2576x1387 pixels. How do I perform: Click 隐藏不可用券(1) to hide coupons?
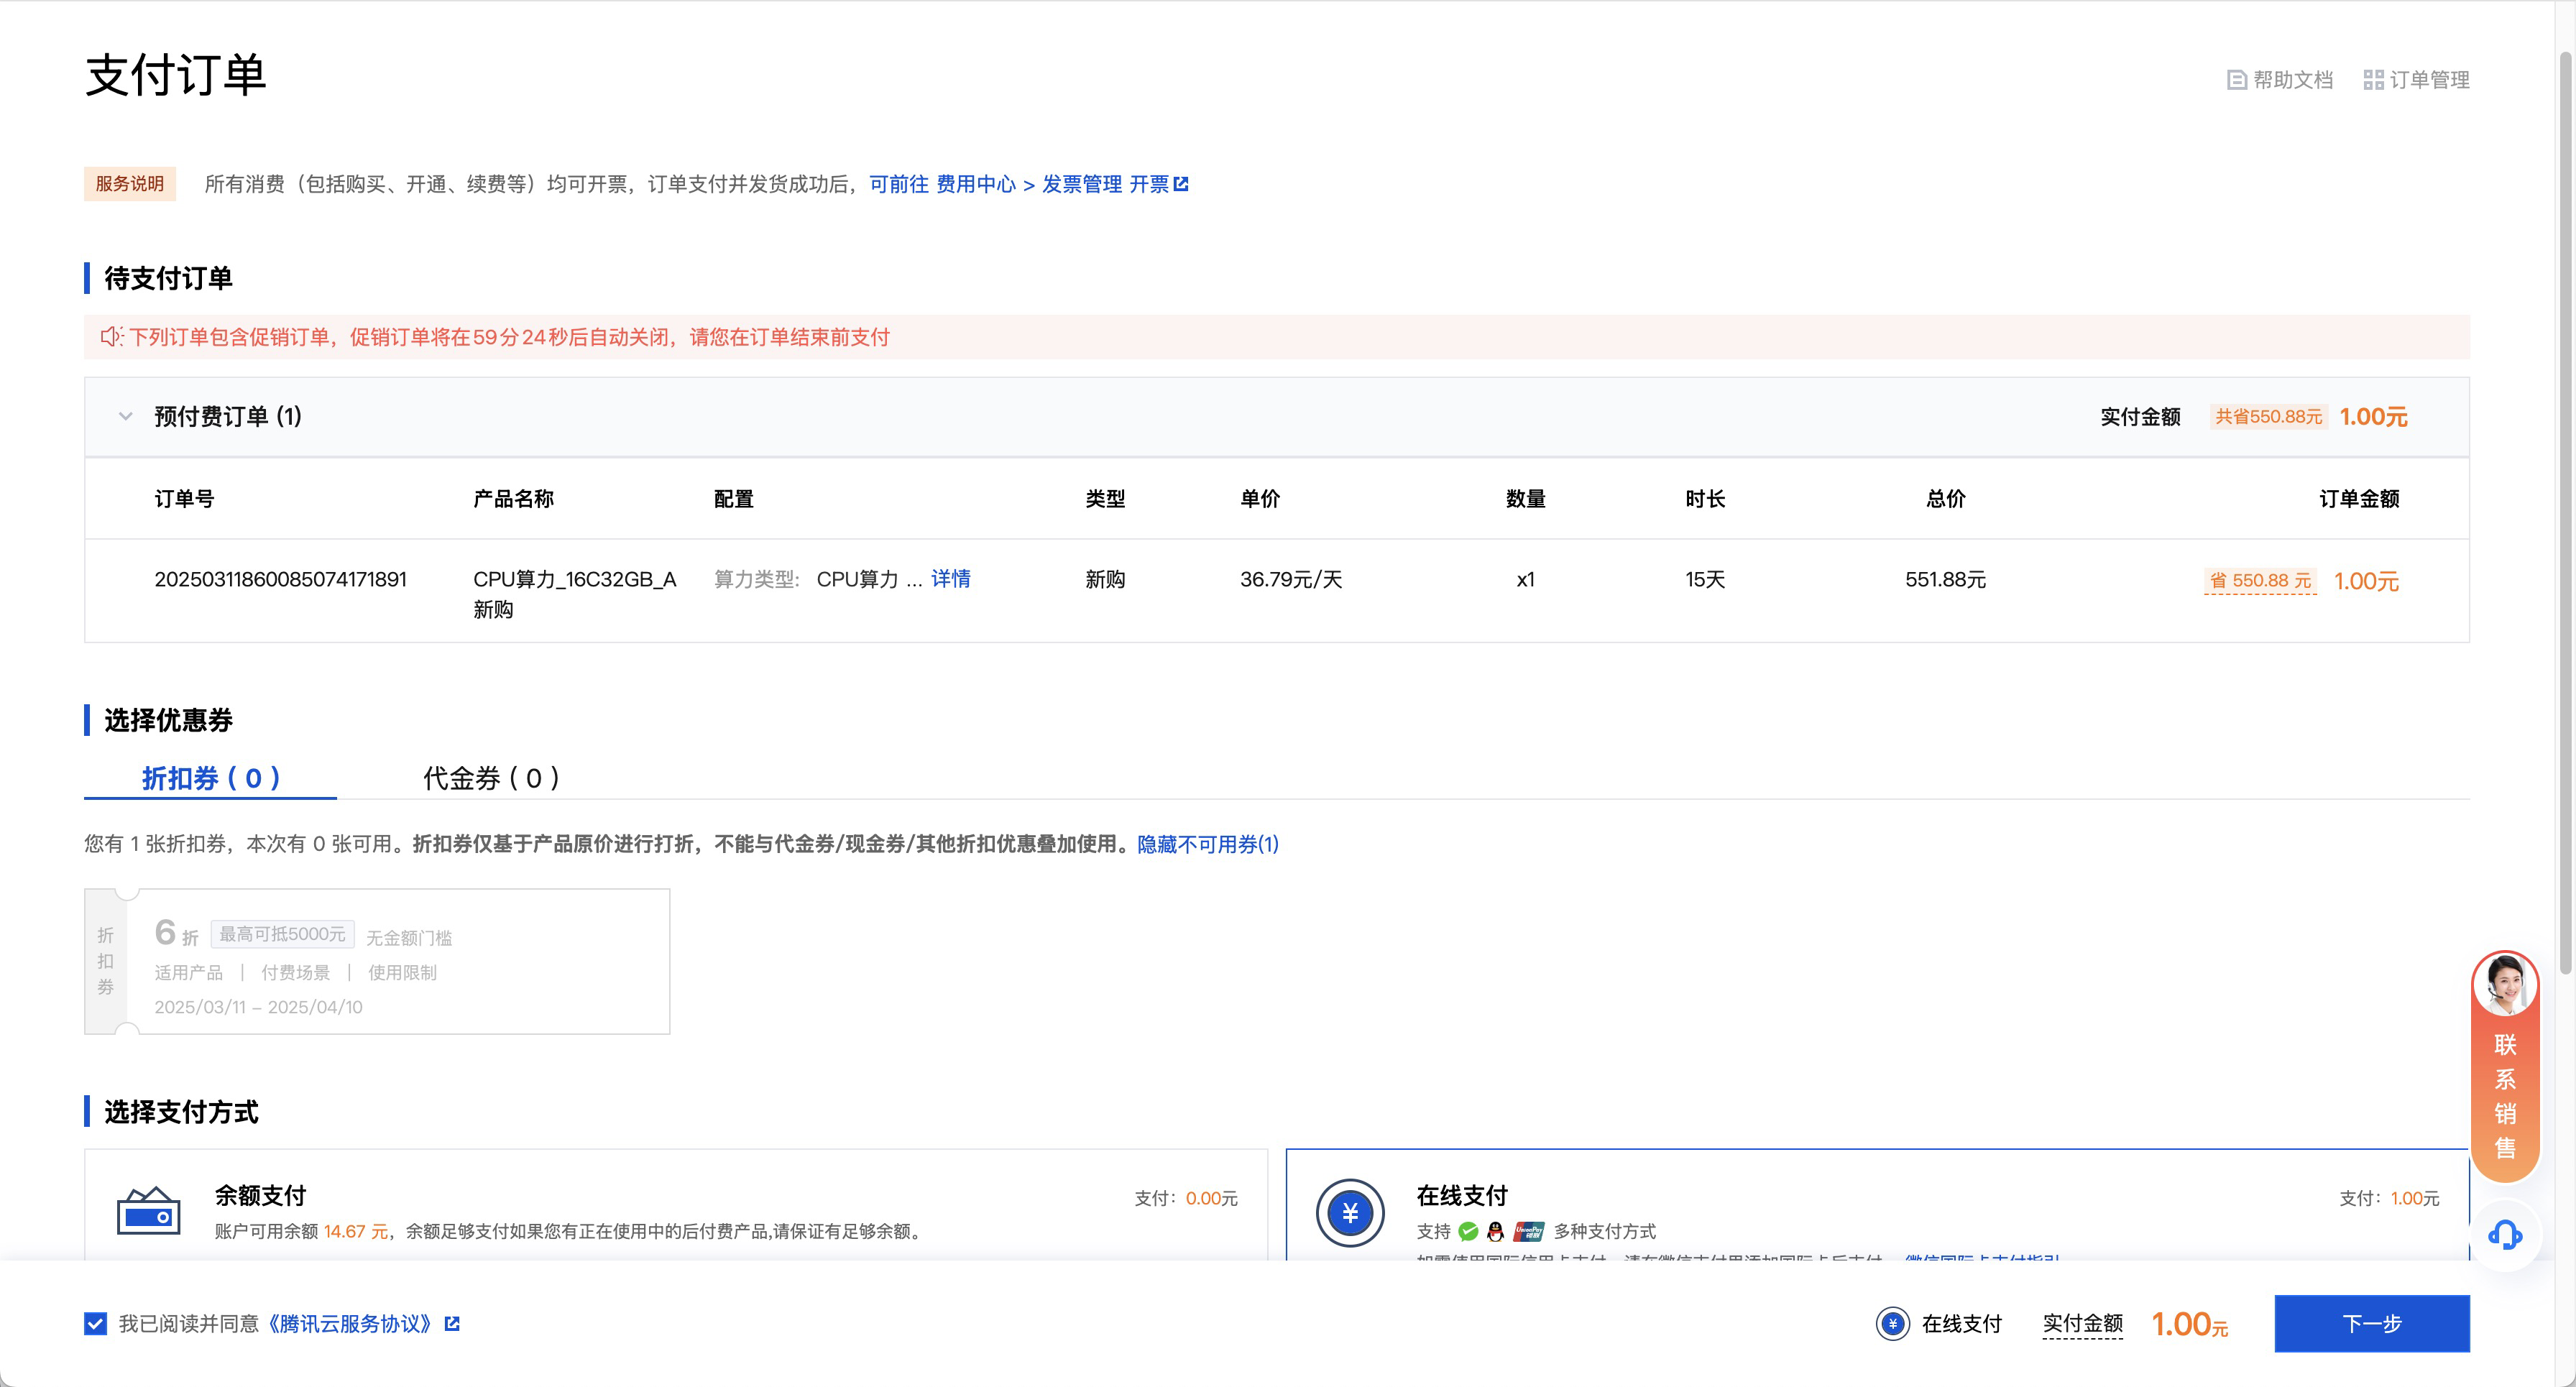tap(1207, 844)
